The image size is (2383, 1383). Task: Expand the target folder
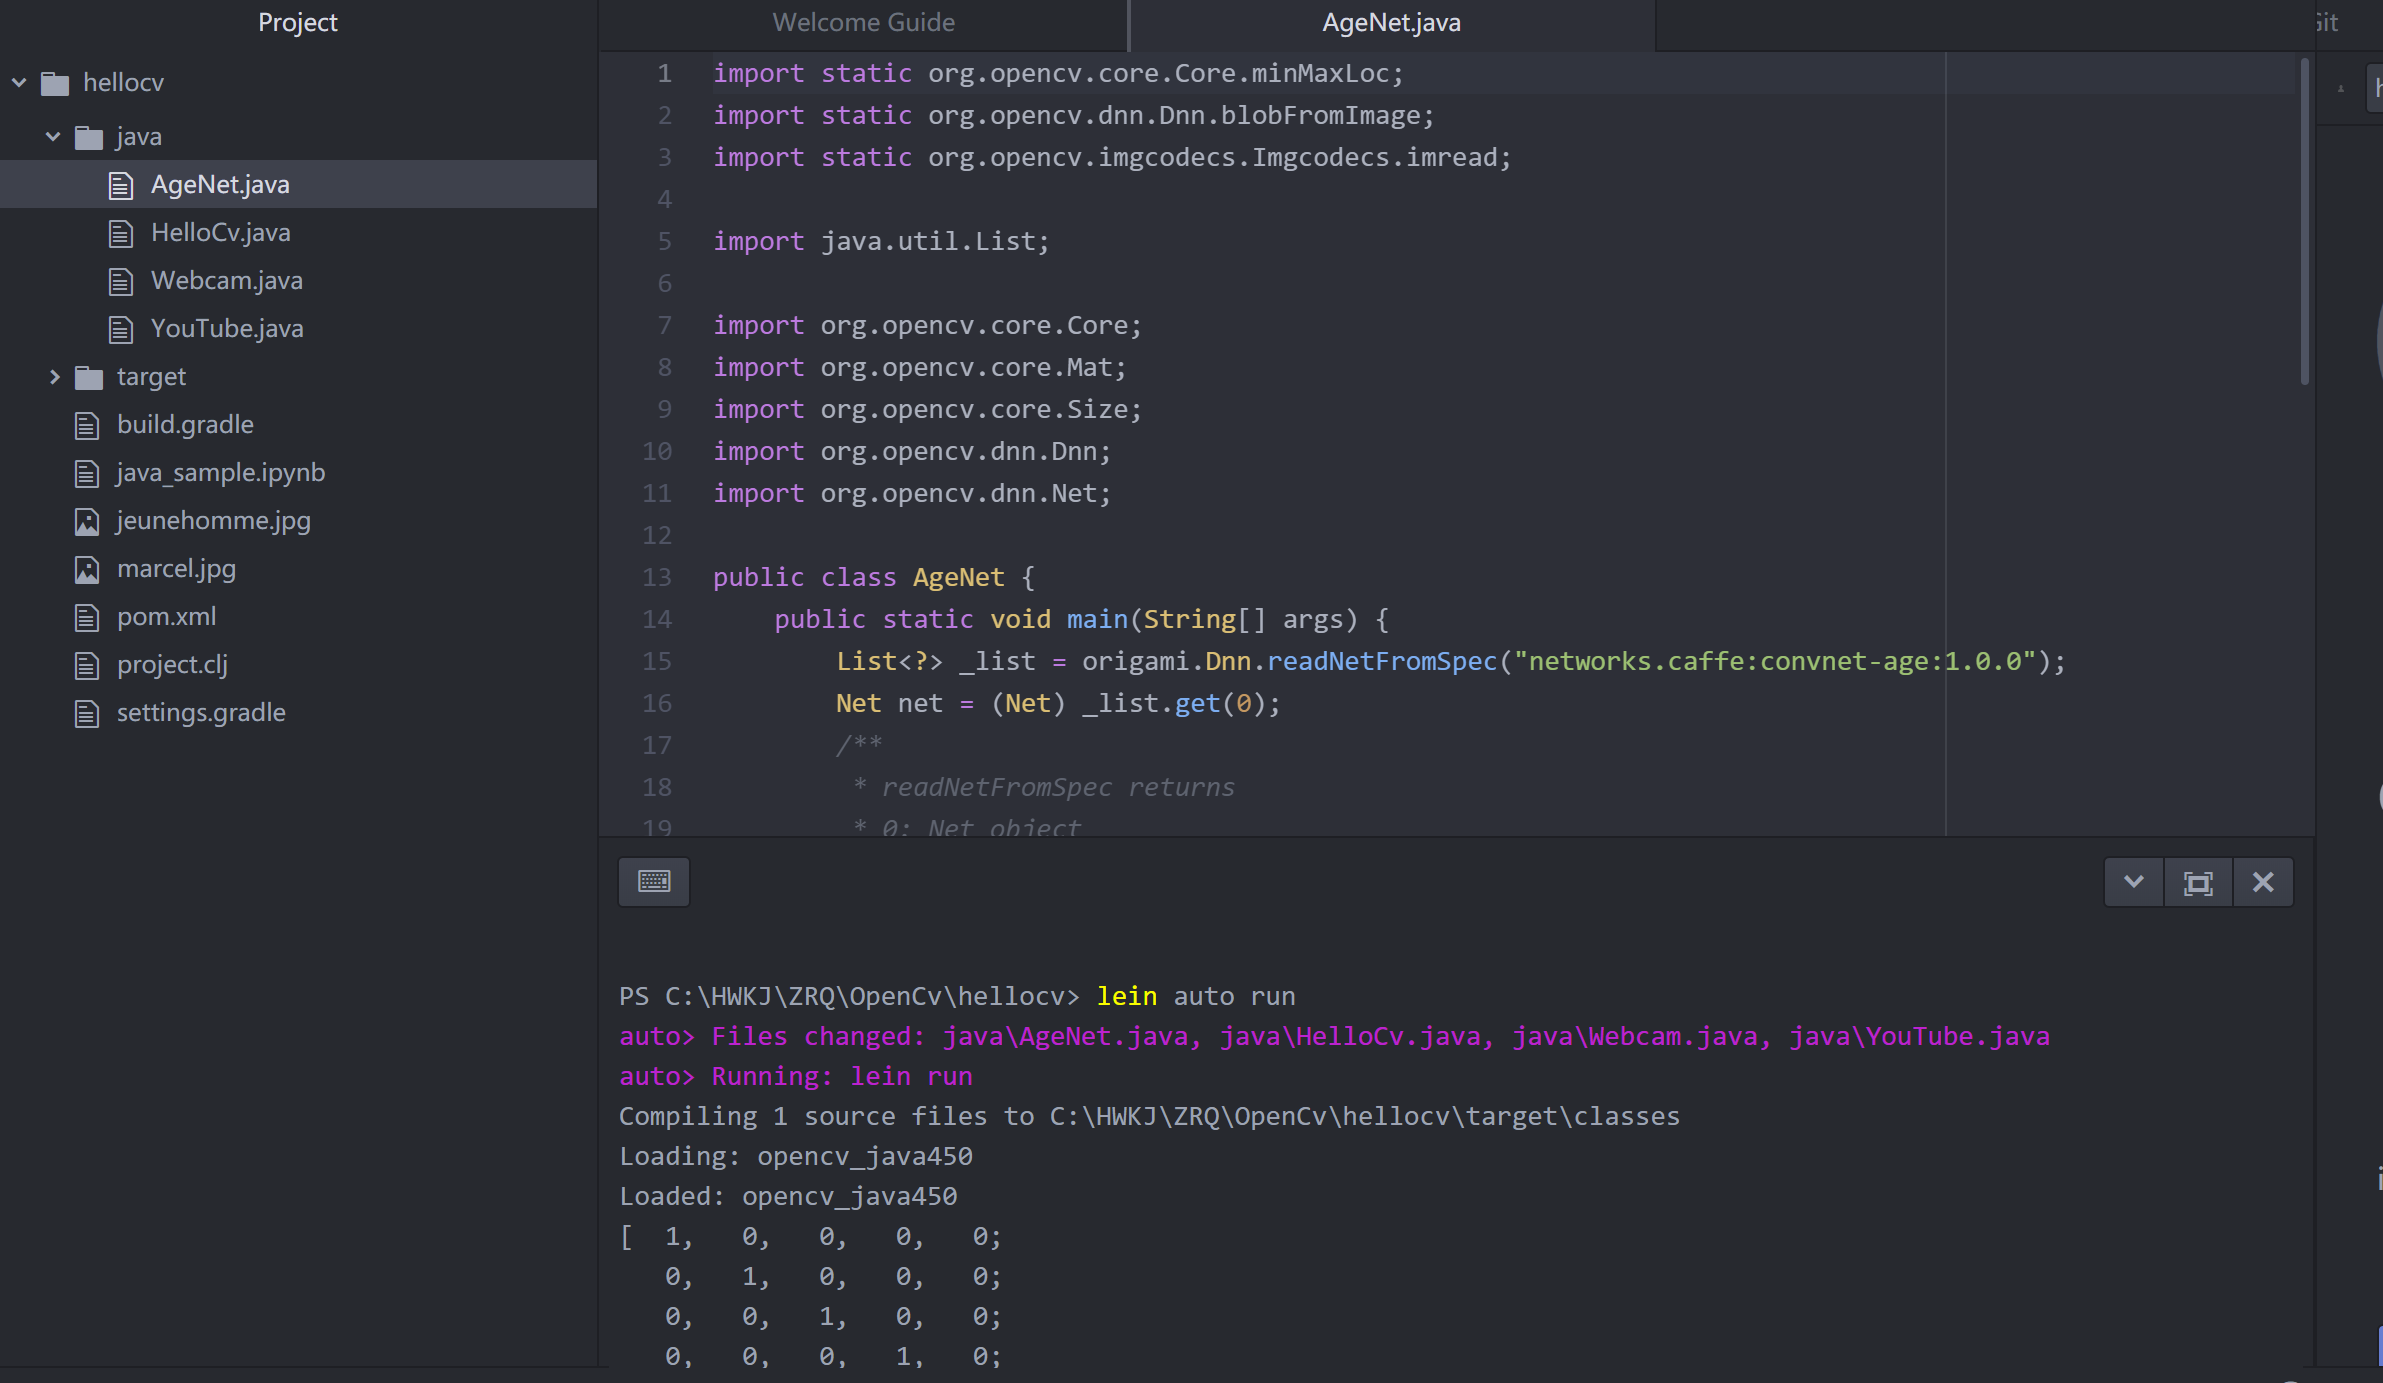[54, 376]
